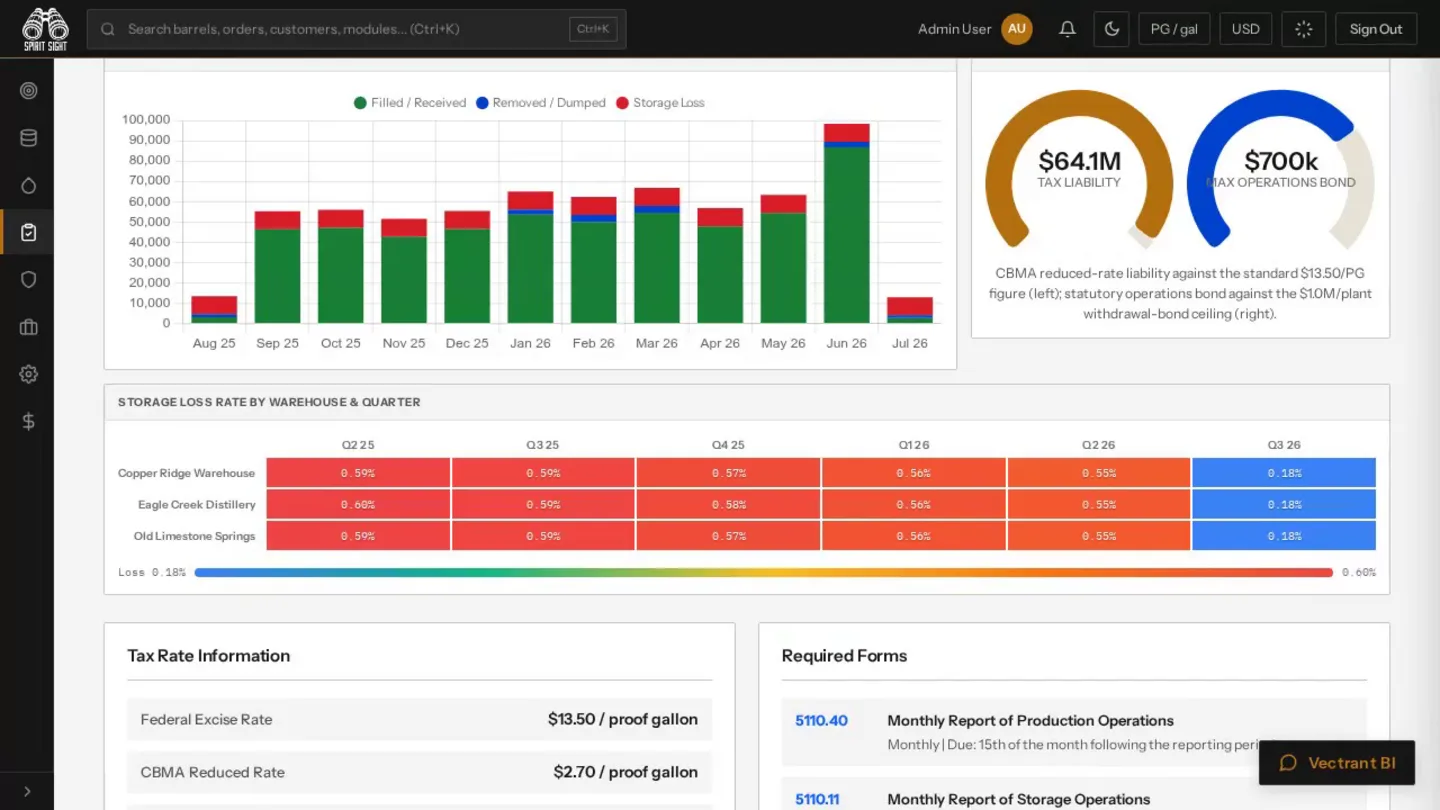Click the Sign Out button

[1376, 29]
